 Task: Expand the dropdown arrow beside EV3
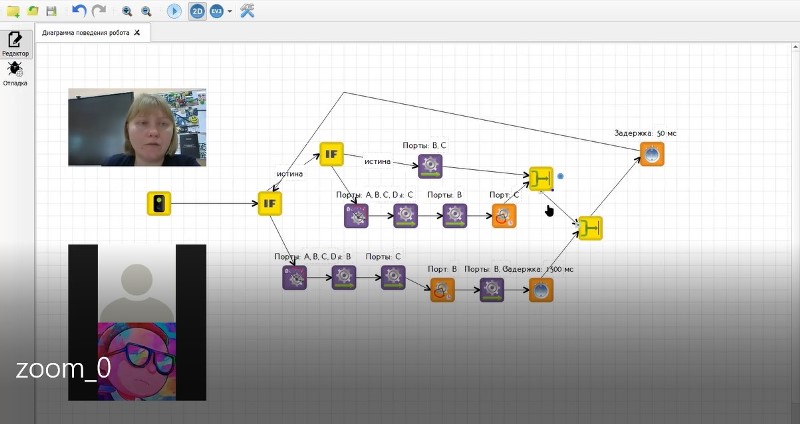pos(230,12)
